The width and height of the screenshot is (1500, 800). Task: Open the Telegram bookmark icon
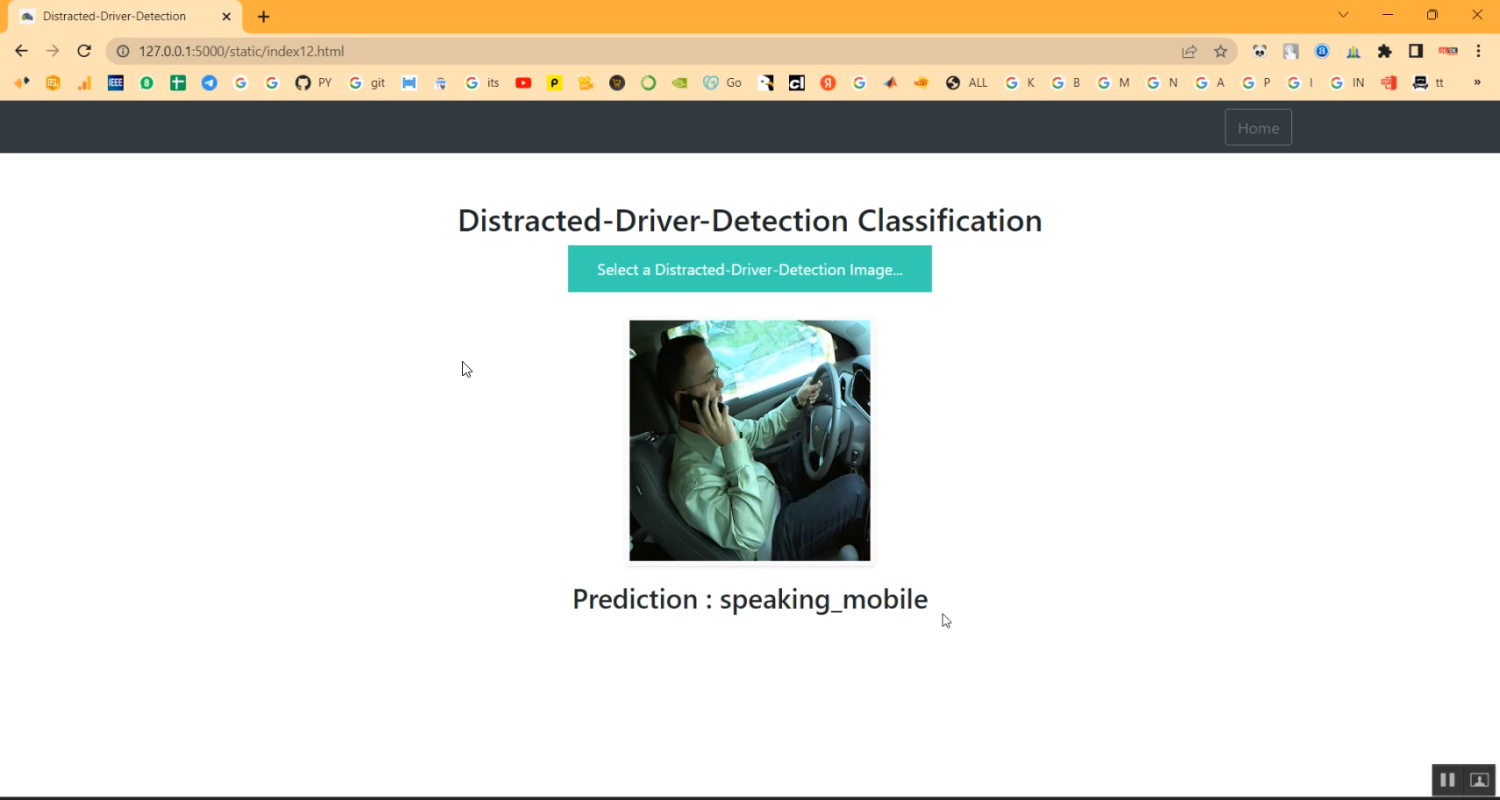(209, 83)
